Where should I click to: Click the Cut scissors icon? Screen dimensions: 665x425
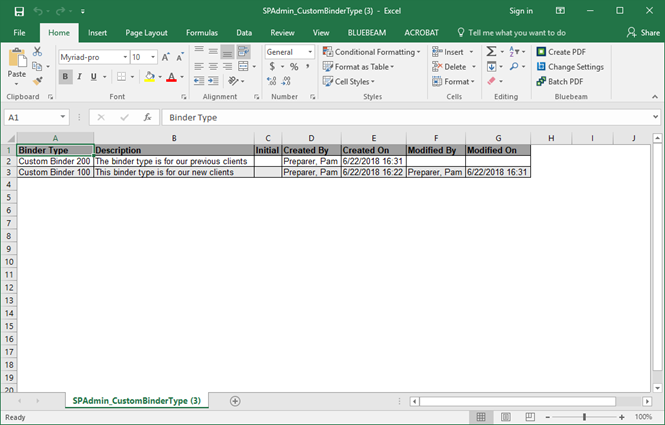click(x=37, y=52)
